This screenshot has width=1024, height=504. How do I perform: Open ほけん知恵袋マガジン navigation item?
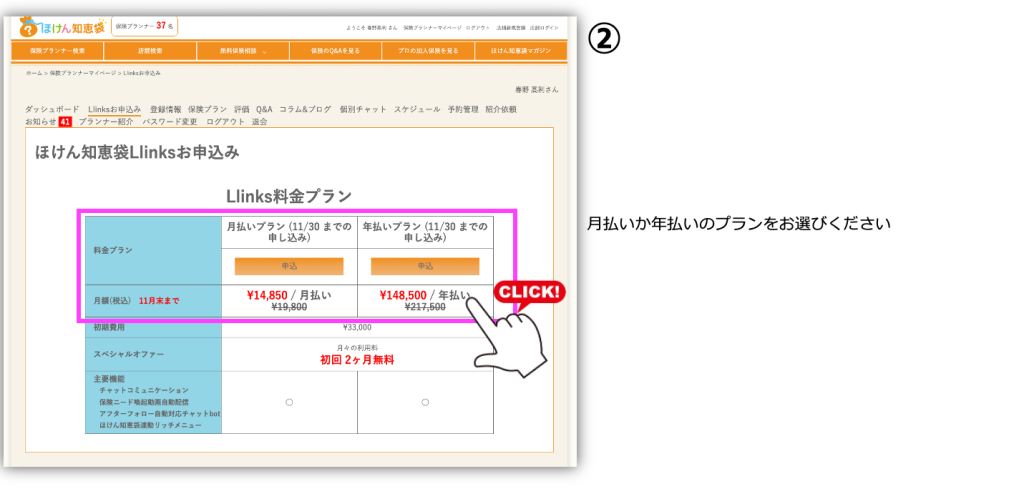(x=520, y=50)
